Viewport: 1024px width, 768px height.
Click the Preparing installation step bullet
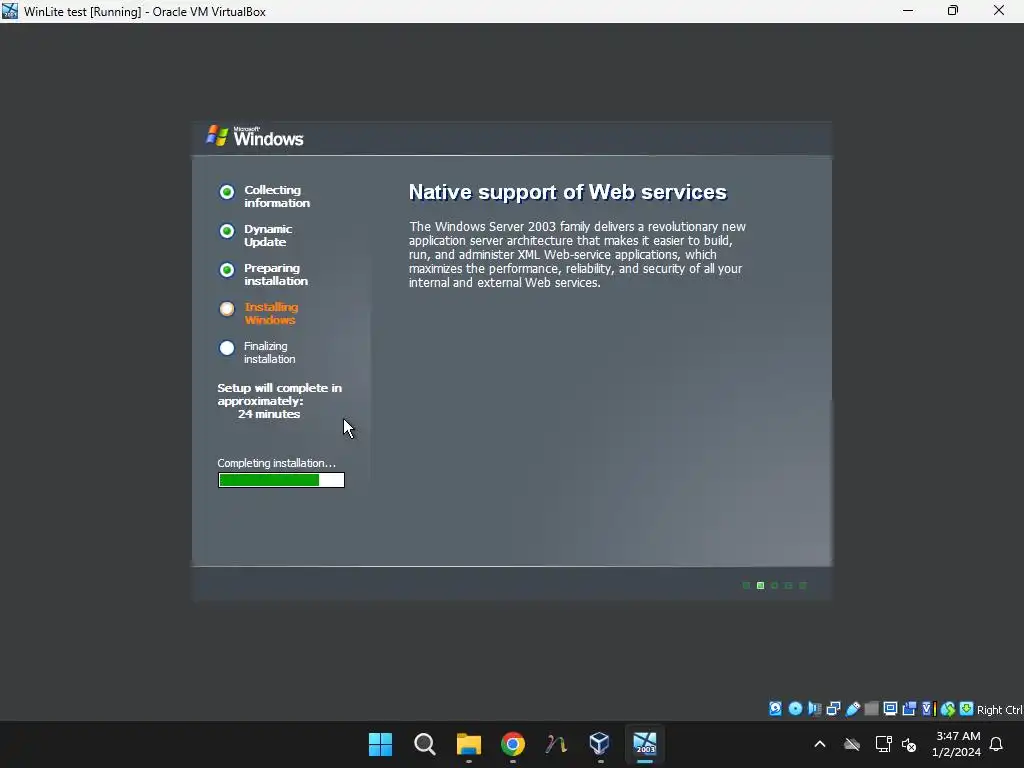pos(227,270)
